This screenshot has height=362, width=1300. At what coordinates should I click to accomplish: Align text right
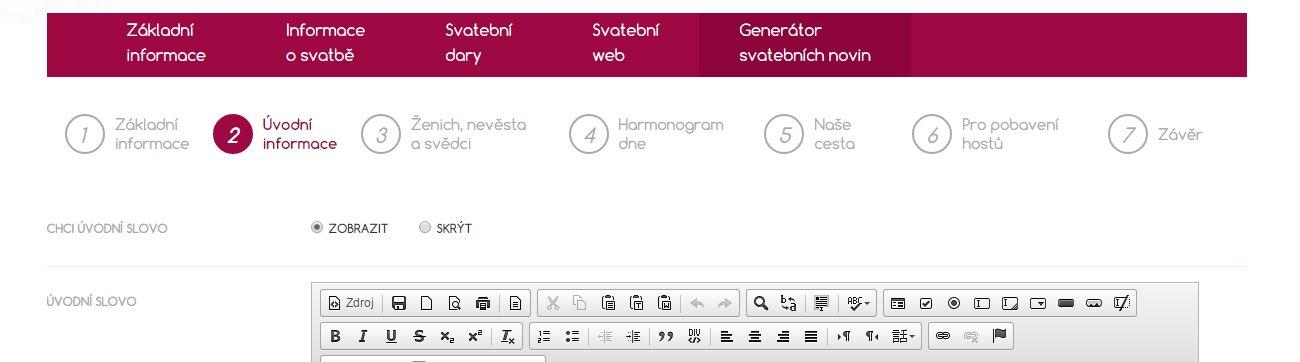(x=783, y=336)
